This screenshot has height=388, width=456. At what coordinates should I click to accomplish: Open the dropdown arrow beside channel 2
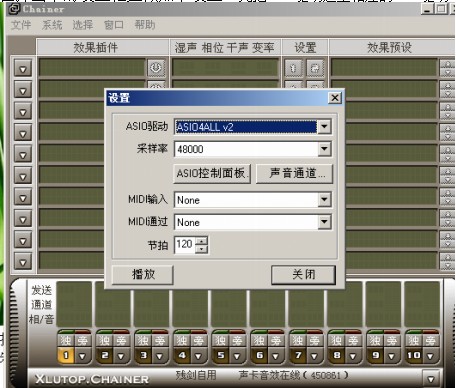pos(121,356)
